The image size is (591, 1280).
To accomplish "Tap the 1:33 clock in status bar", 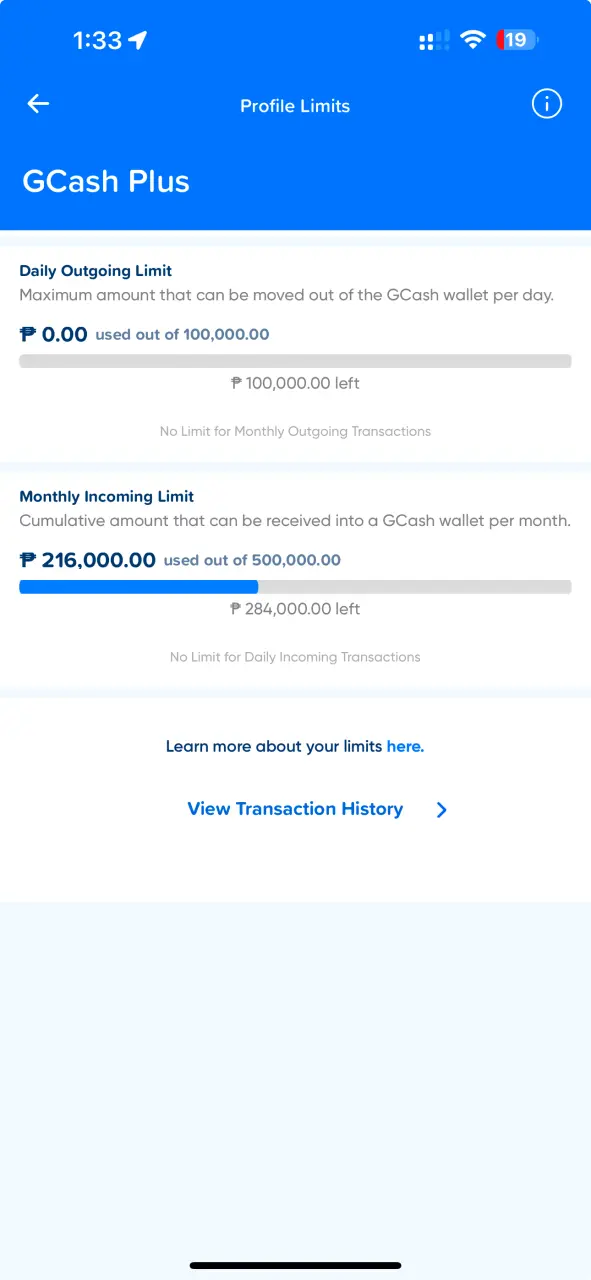I will (x=97, y=40).
